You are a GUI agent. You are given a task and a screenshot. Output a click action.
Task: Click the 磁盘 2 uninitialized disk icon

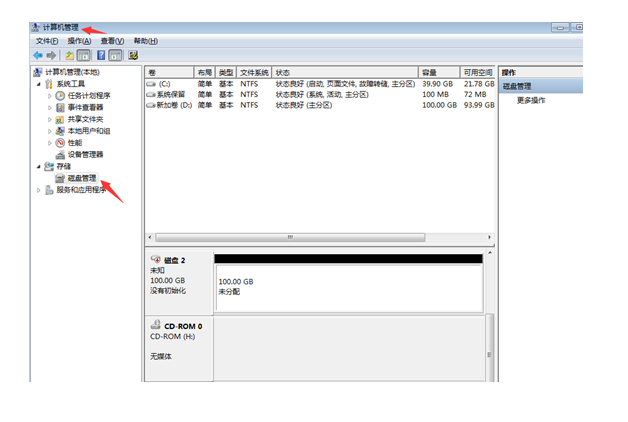click(155, 260)
